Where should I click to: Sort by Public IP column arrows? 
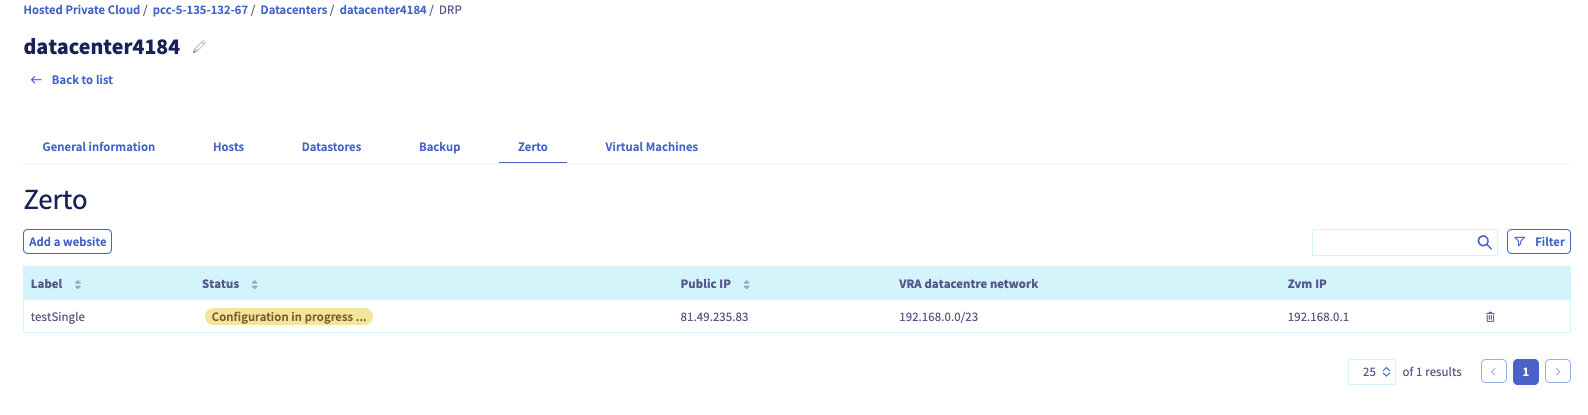pos(747,285)
